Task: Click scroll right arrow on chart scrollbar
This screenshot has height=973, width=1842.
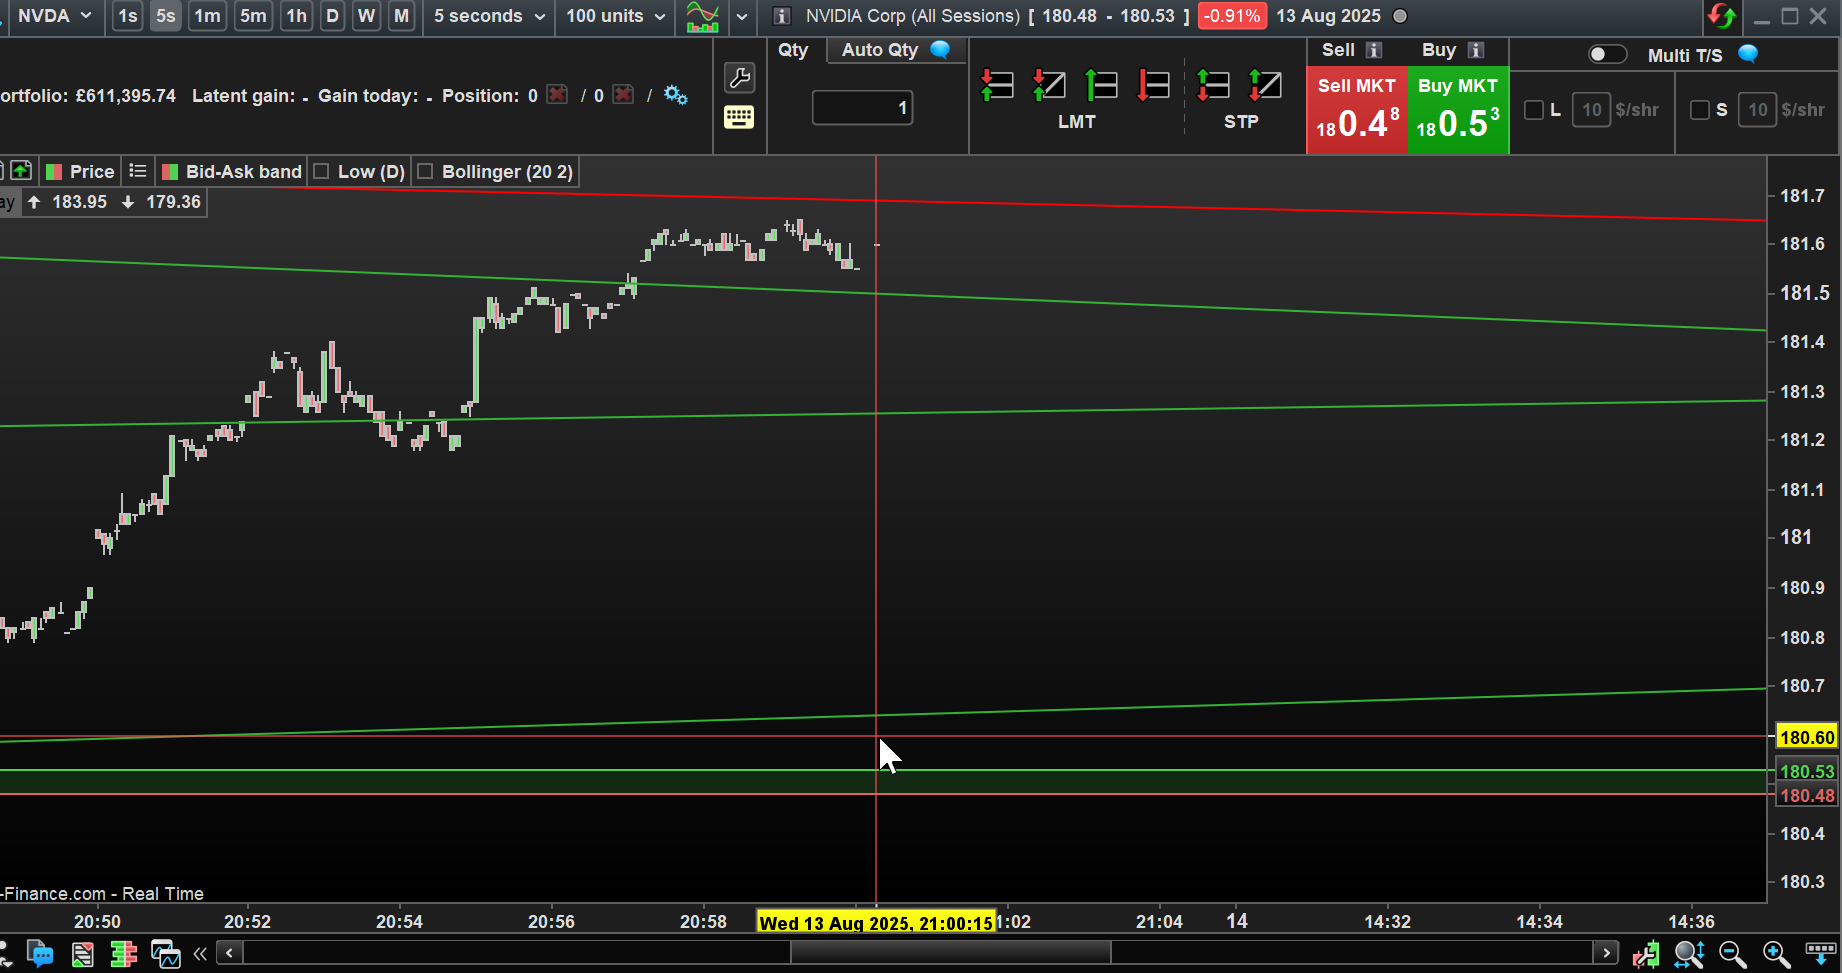Action: coord(1606,953)
